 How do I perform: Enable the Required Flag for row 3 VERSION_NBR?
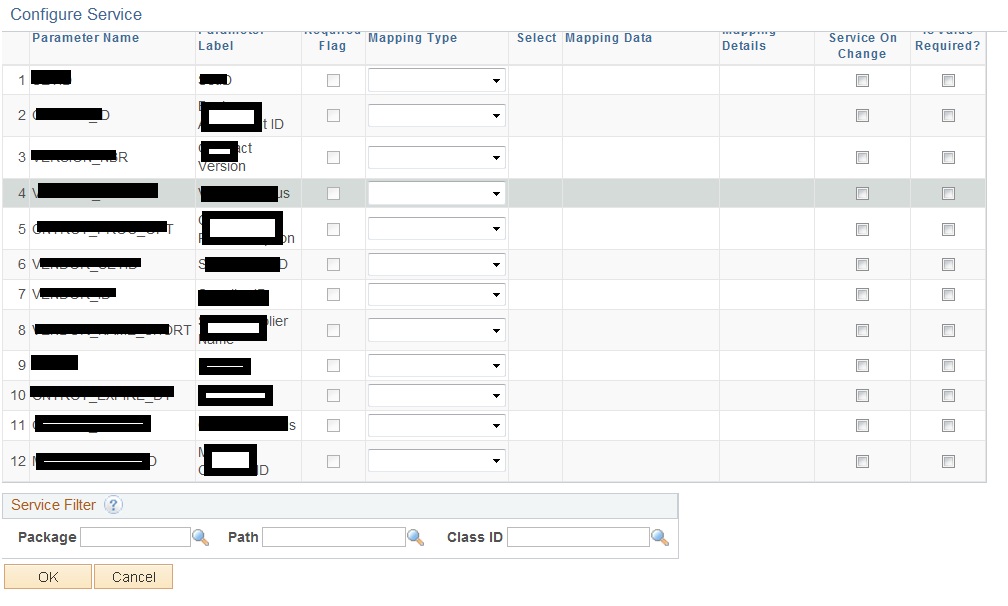click(x=333, y=157)
